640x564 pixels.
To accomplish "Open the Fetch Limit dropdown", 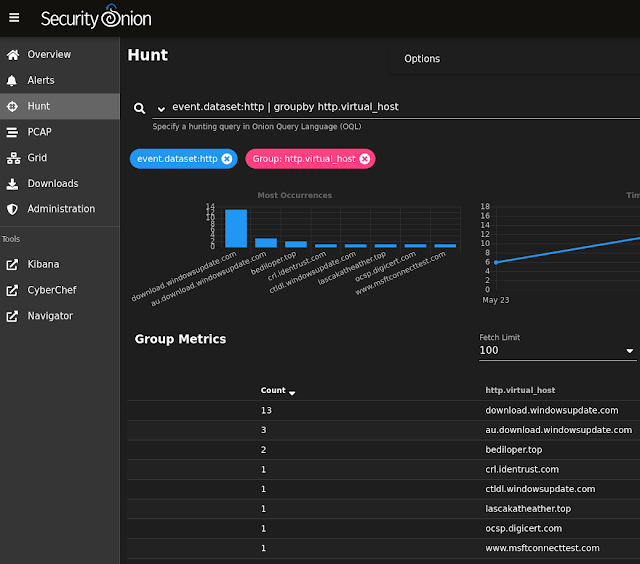I will click(x=557, y=351).
